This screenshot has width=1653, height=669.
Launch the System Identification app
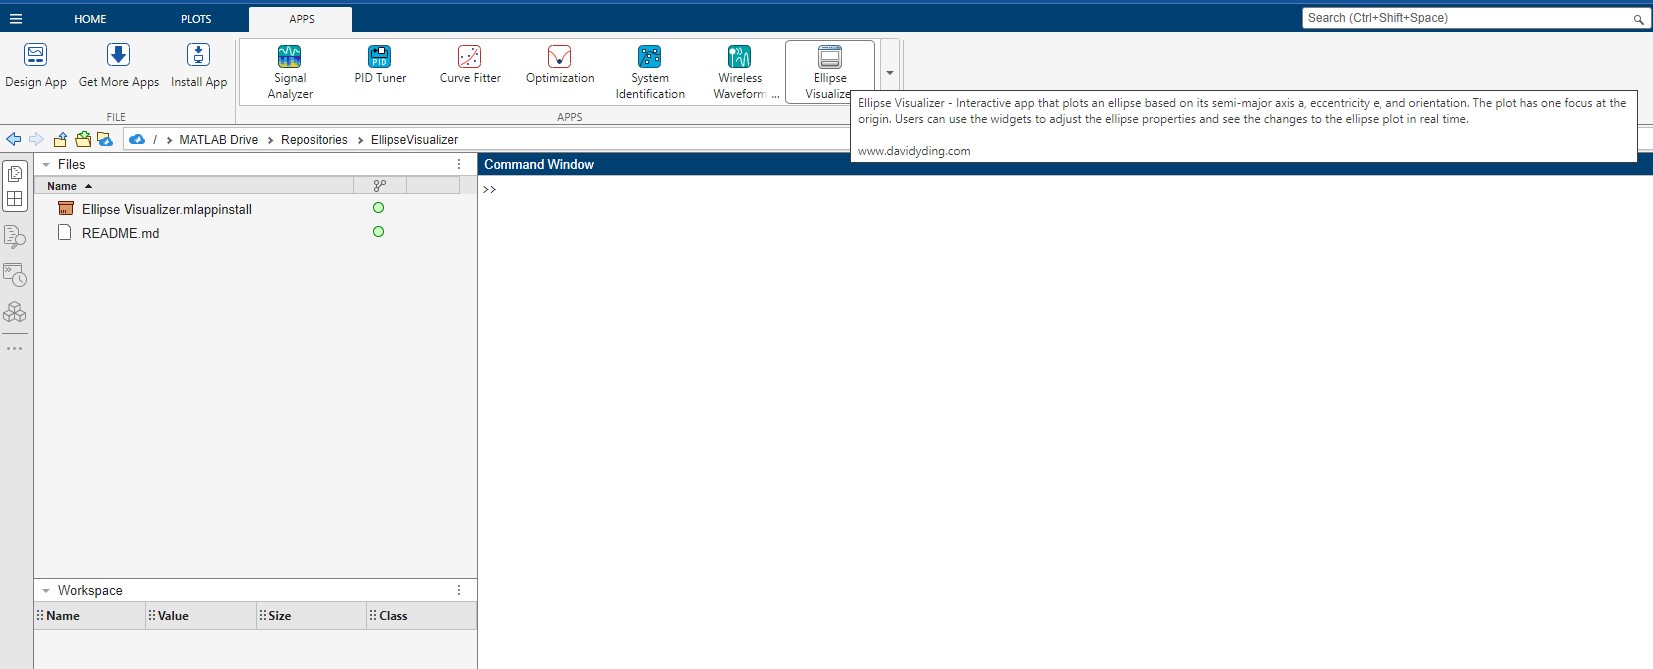(x=650, y=72)
